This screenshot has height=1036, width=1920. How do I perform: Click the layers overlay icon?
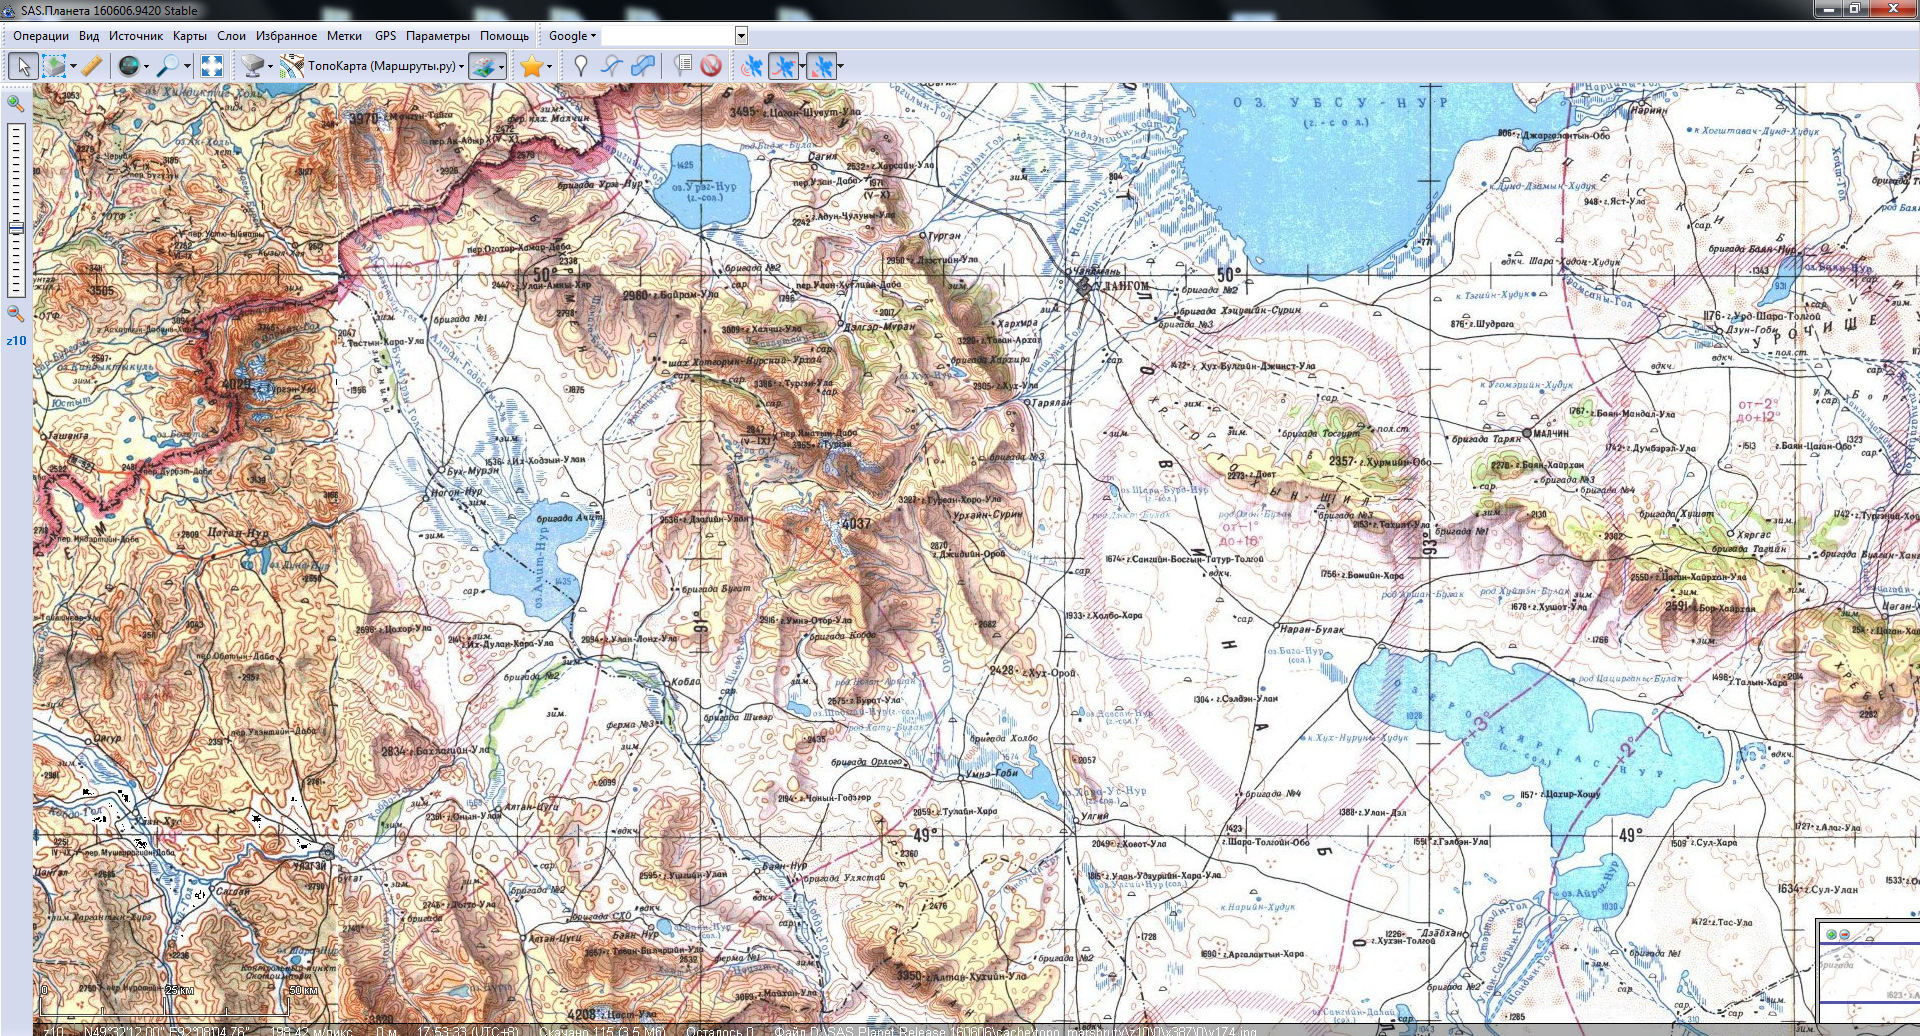click(x=484, y=66)
